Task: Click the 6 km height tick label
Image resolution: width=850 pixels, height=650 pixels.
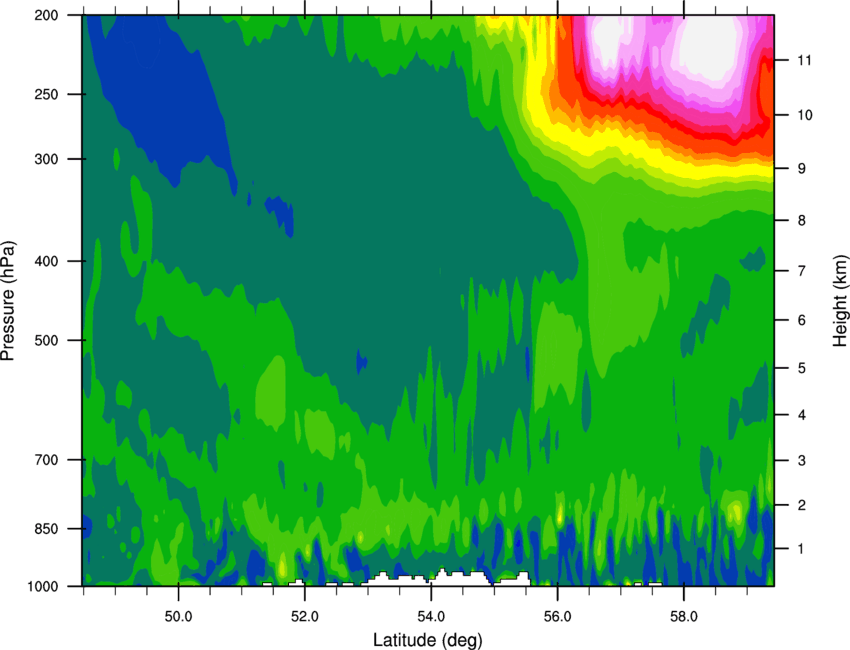Action: tap(801, 320)
